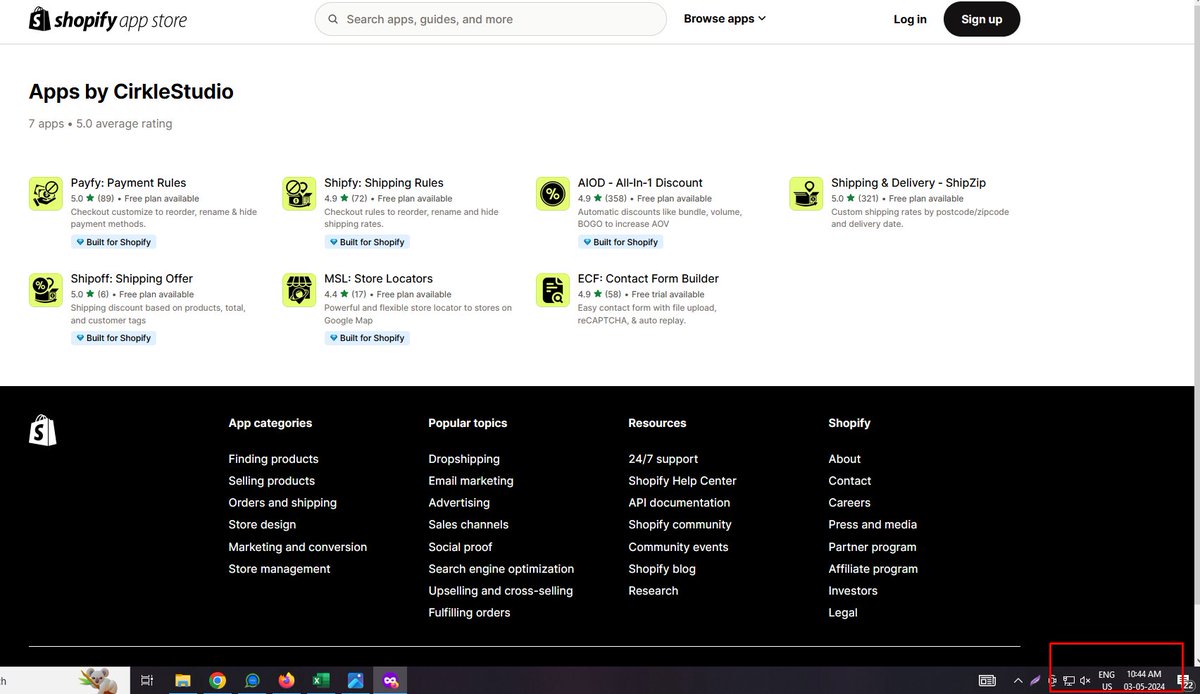Open Shopify blog link

662,569
